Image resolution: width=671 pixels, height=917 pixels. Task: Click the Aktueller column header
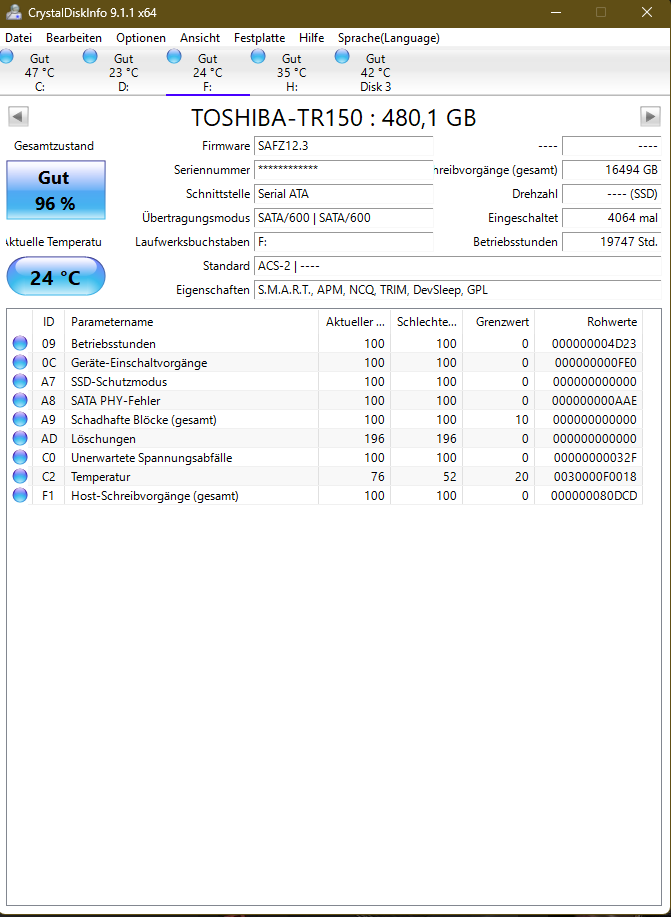355,322
